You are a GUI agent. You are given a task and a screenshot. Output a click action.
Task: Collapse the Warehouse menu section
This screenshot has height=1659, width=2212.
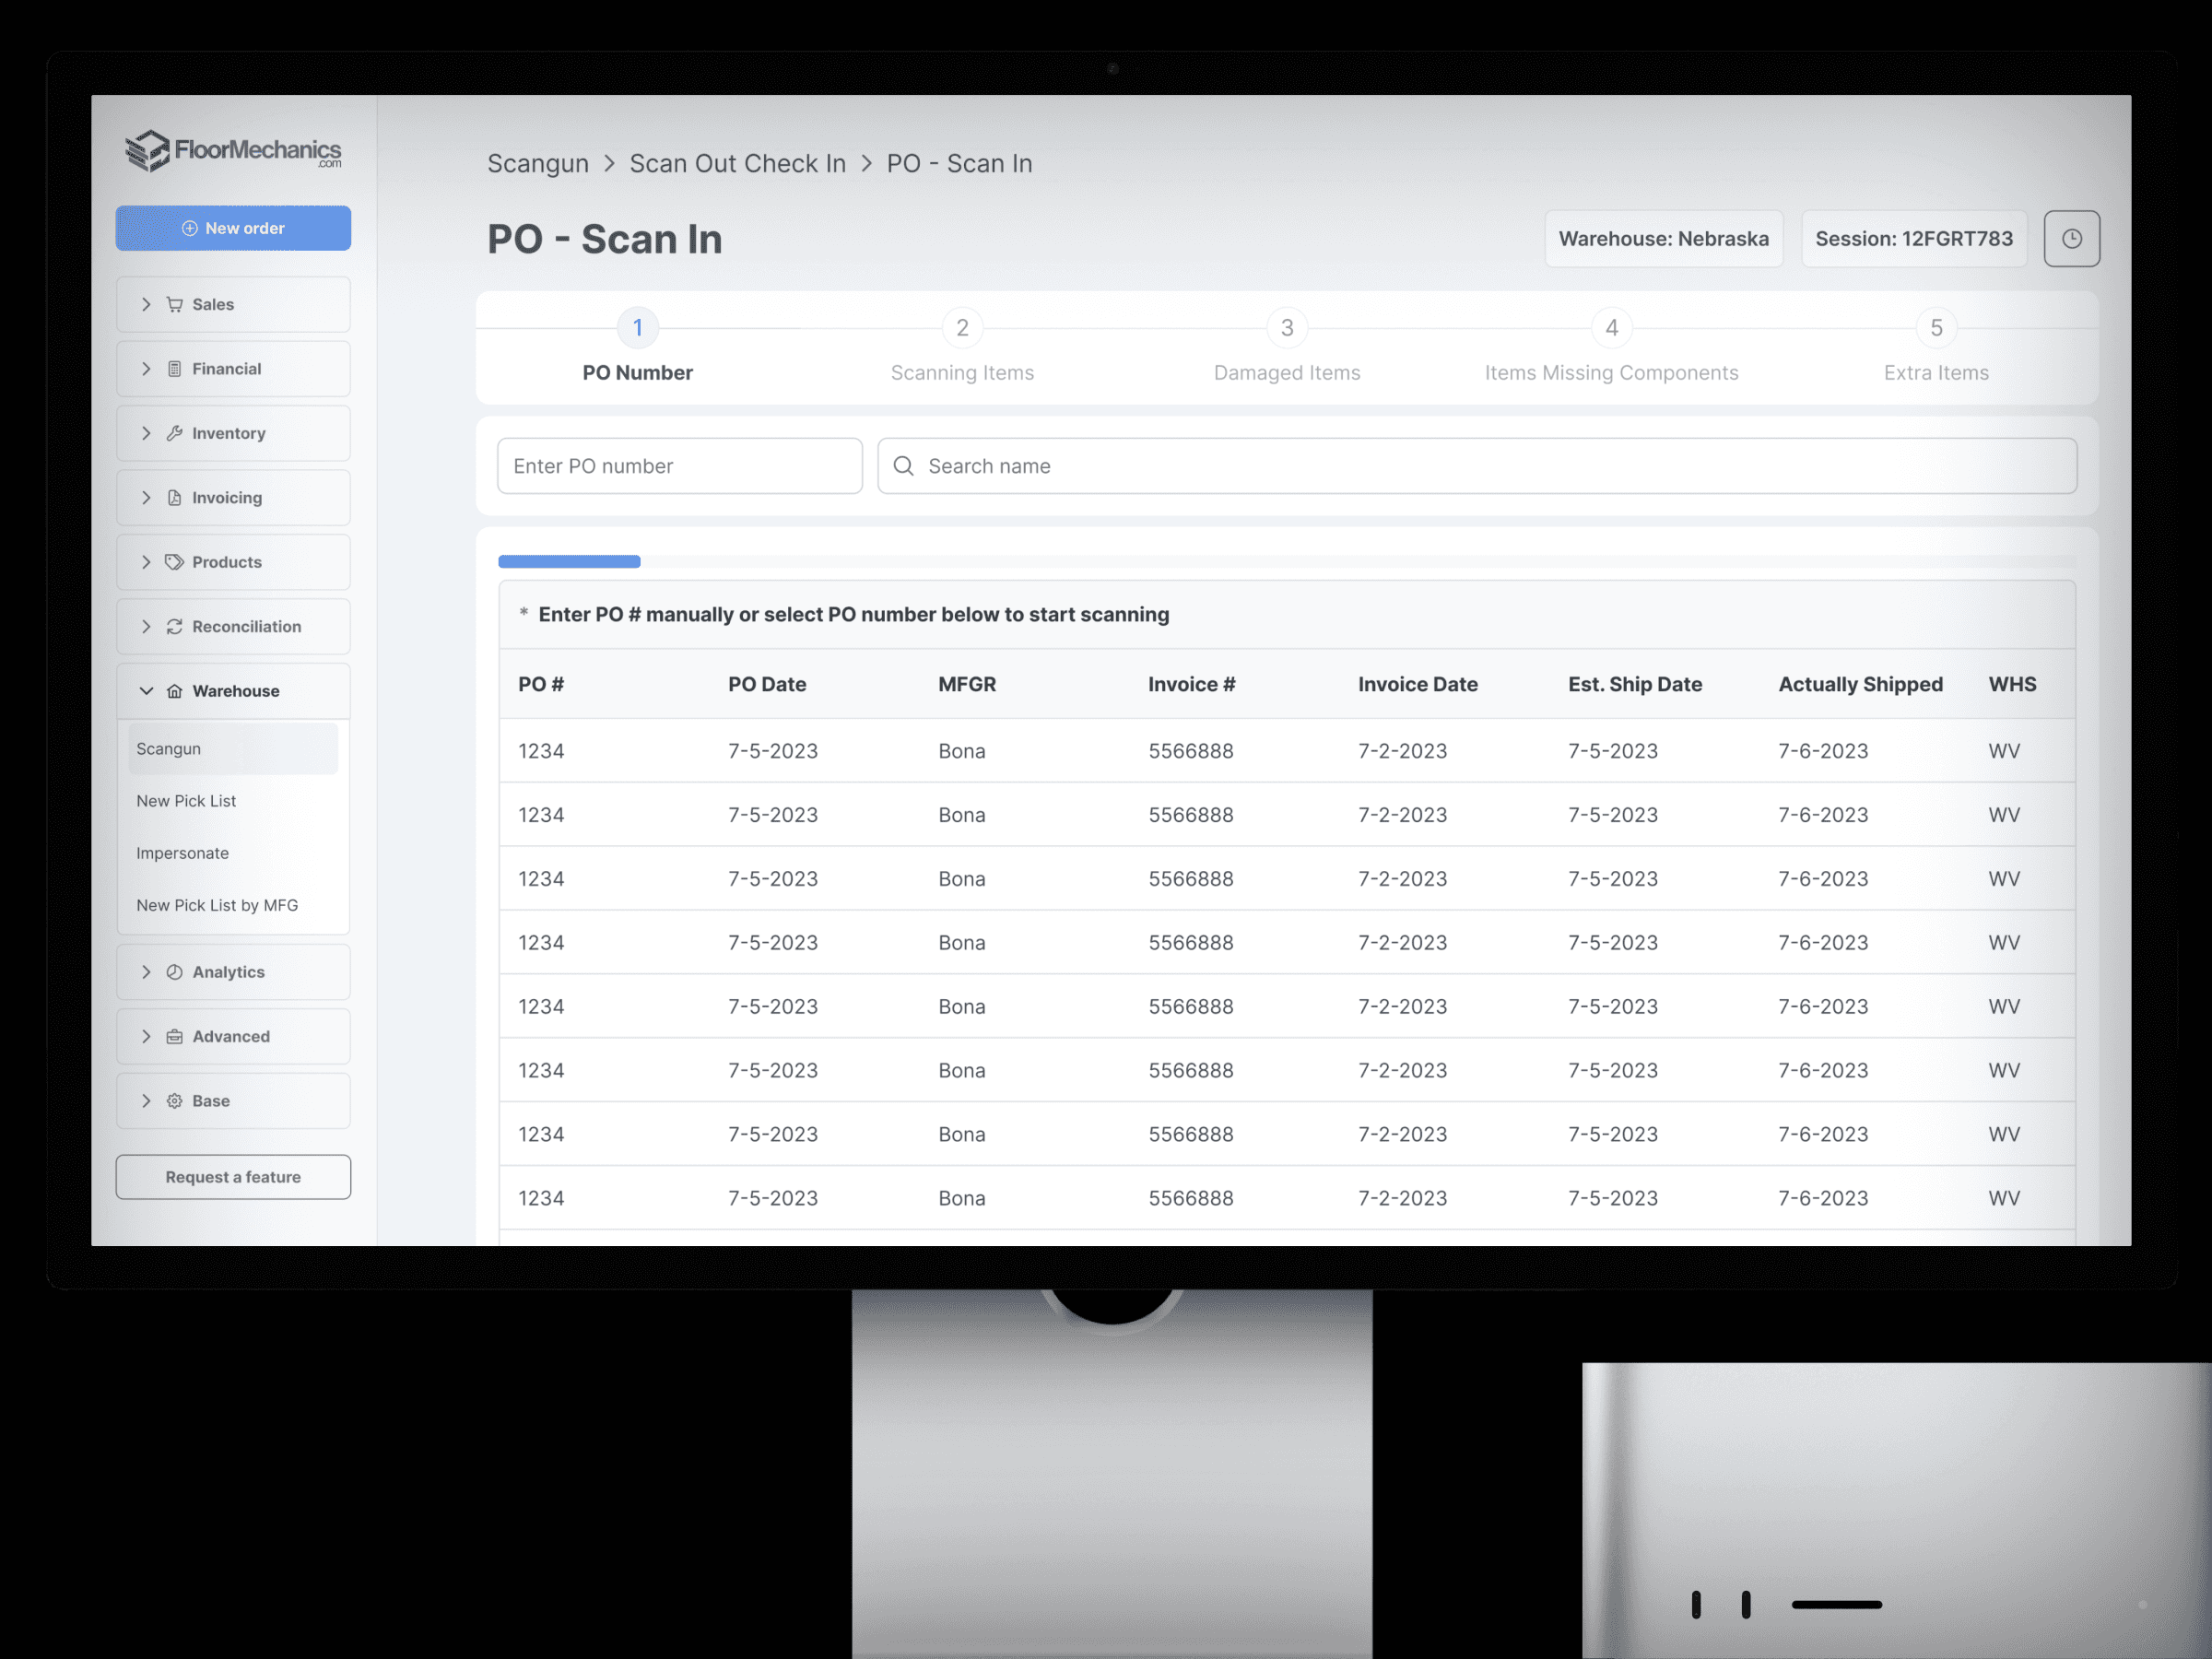pos(147,691)
